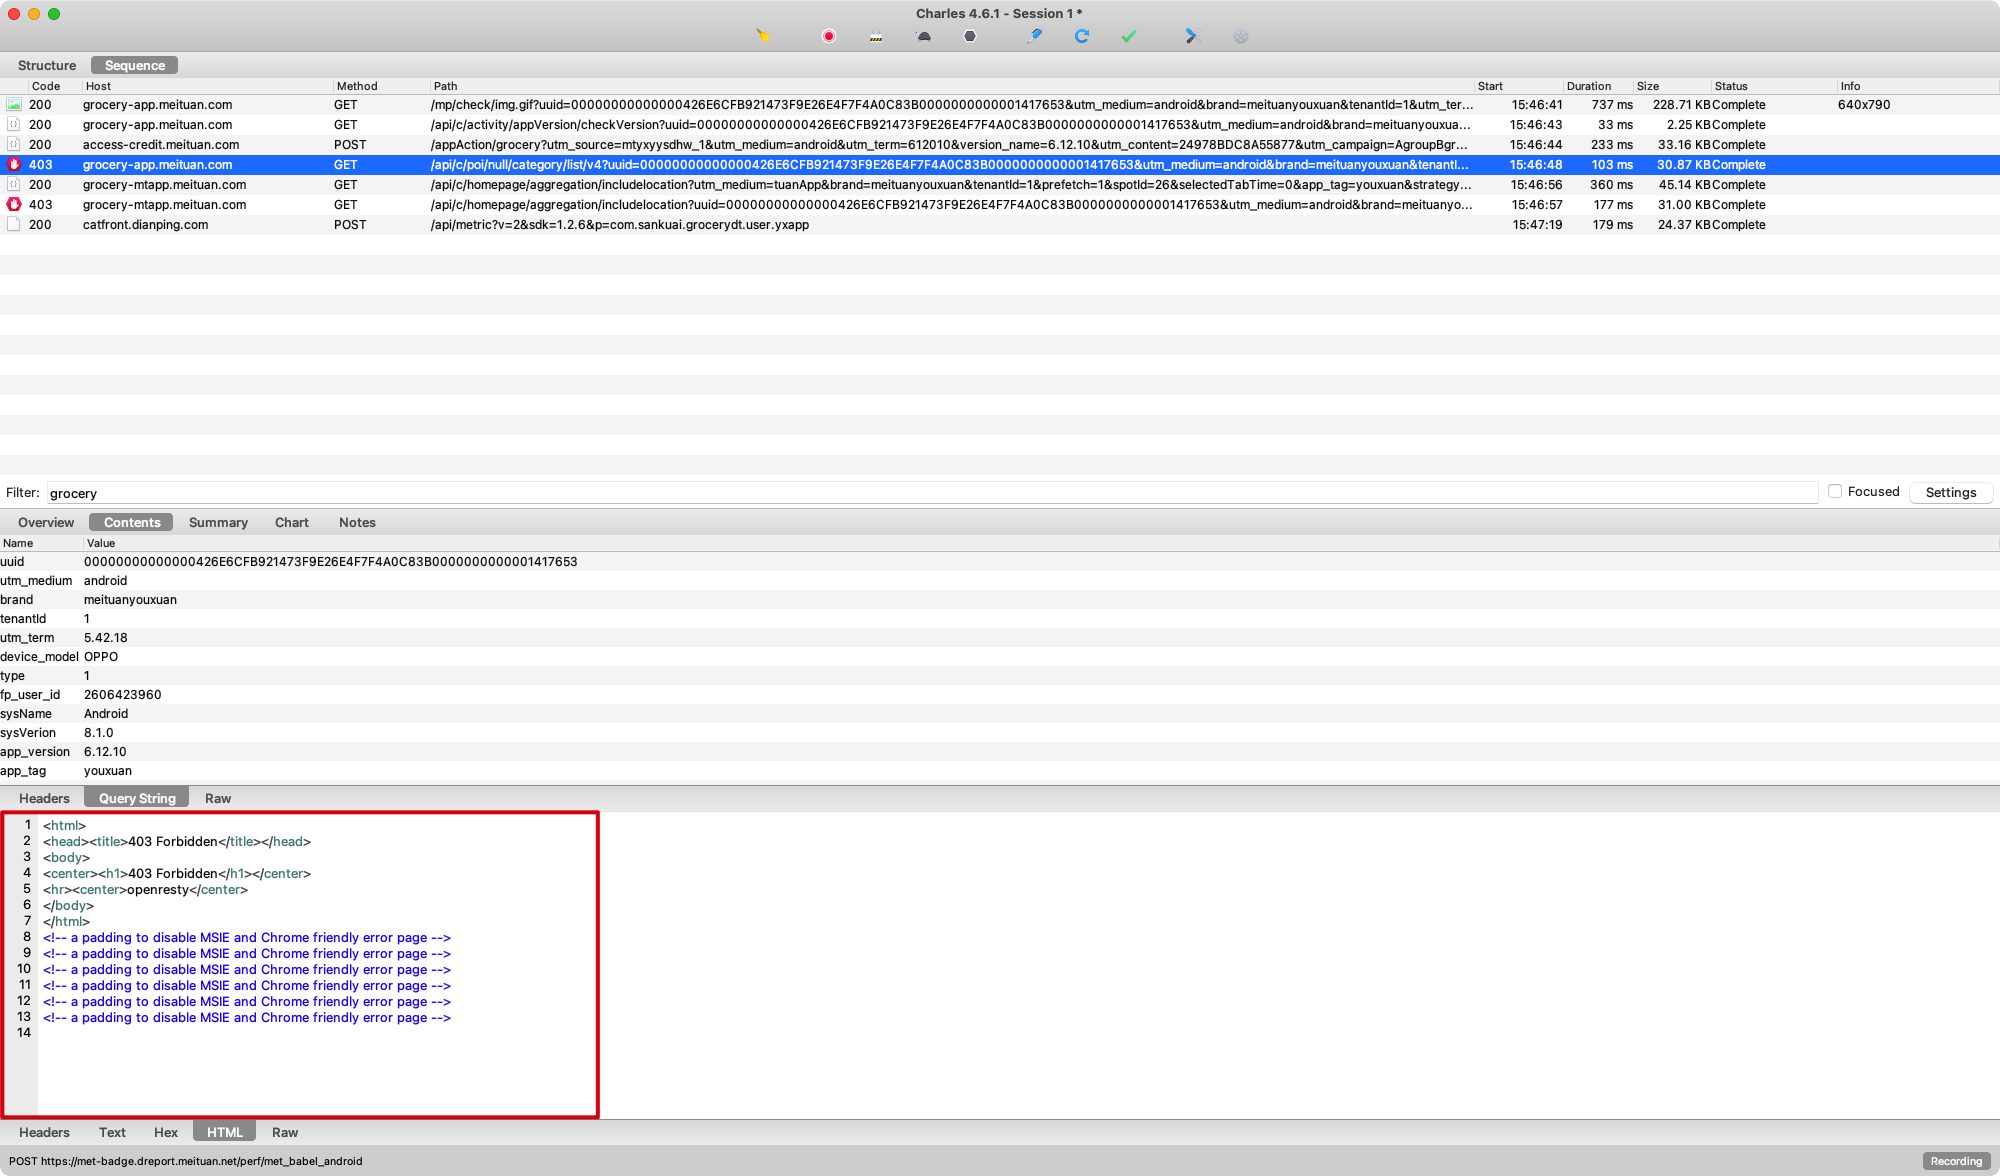Click the Hex response view tab
Screen dimensions: 2000x1176
click(x=164, y=1133)
